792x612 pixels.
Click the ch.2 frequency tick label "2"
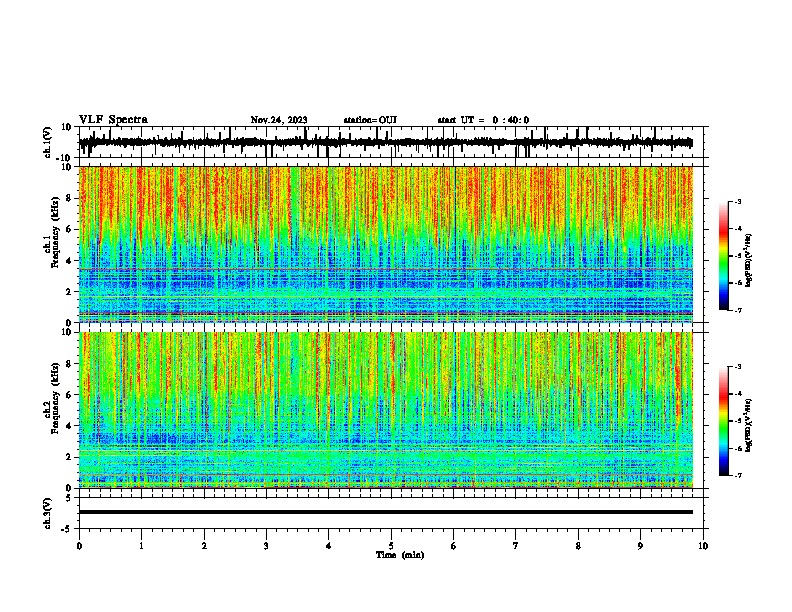69,457
